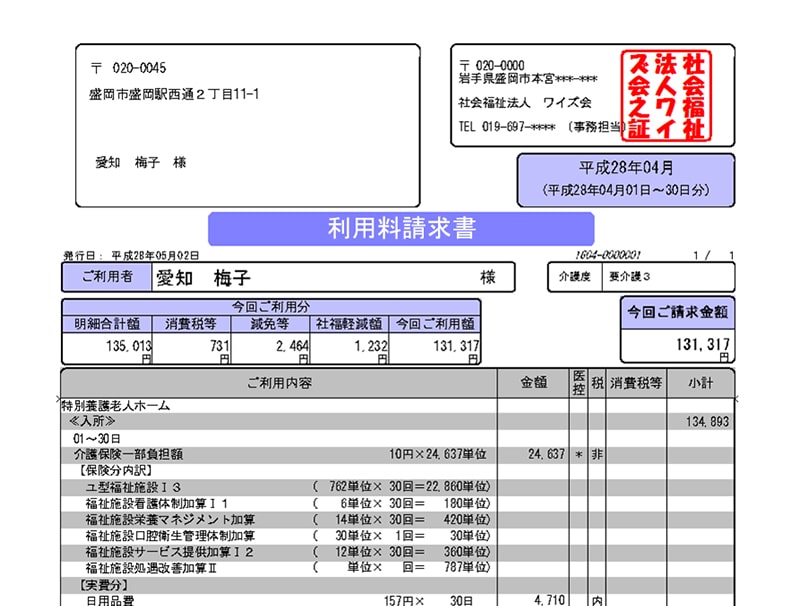The height and width of the screenshot is (606, 800).
Task: Click recipient name 愛知 梅子 様 in address box
Action: pyautogui.click(x=141, y=162)
